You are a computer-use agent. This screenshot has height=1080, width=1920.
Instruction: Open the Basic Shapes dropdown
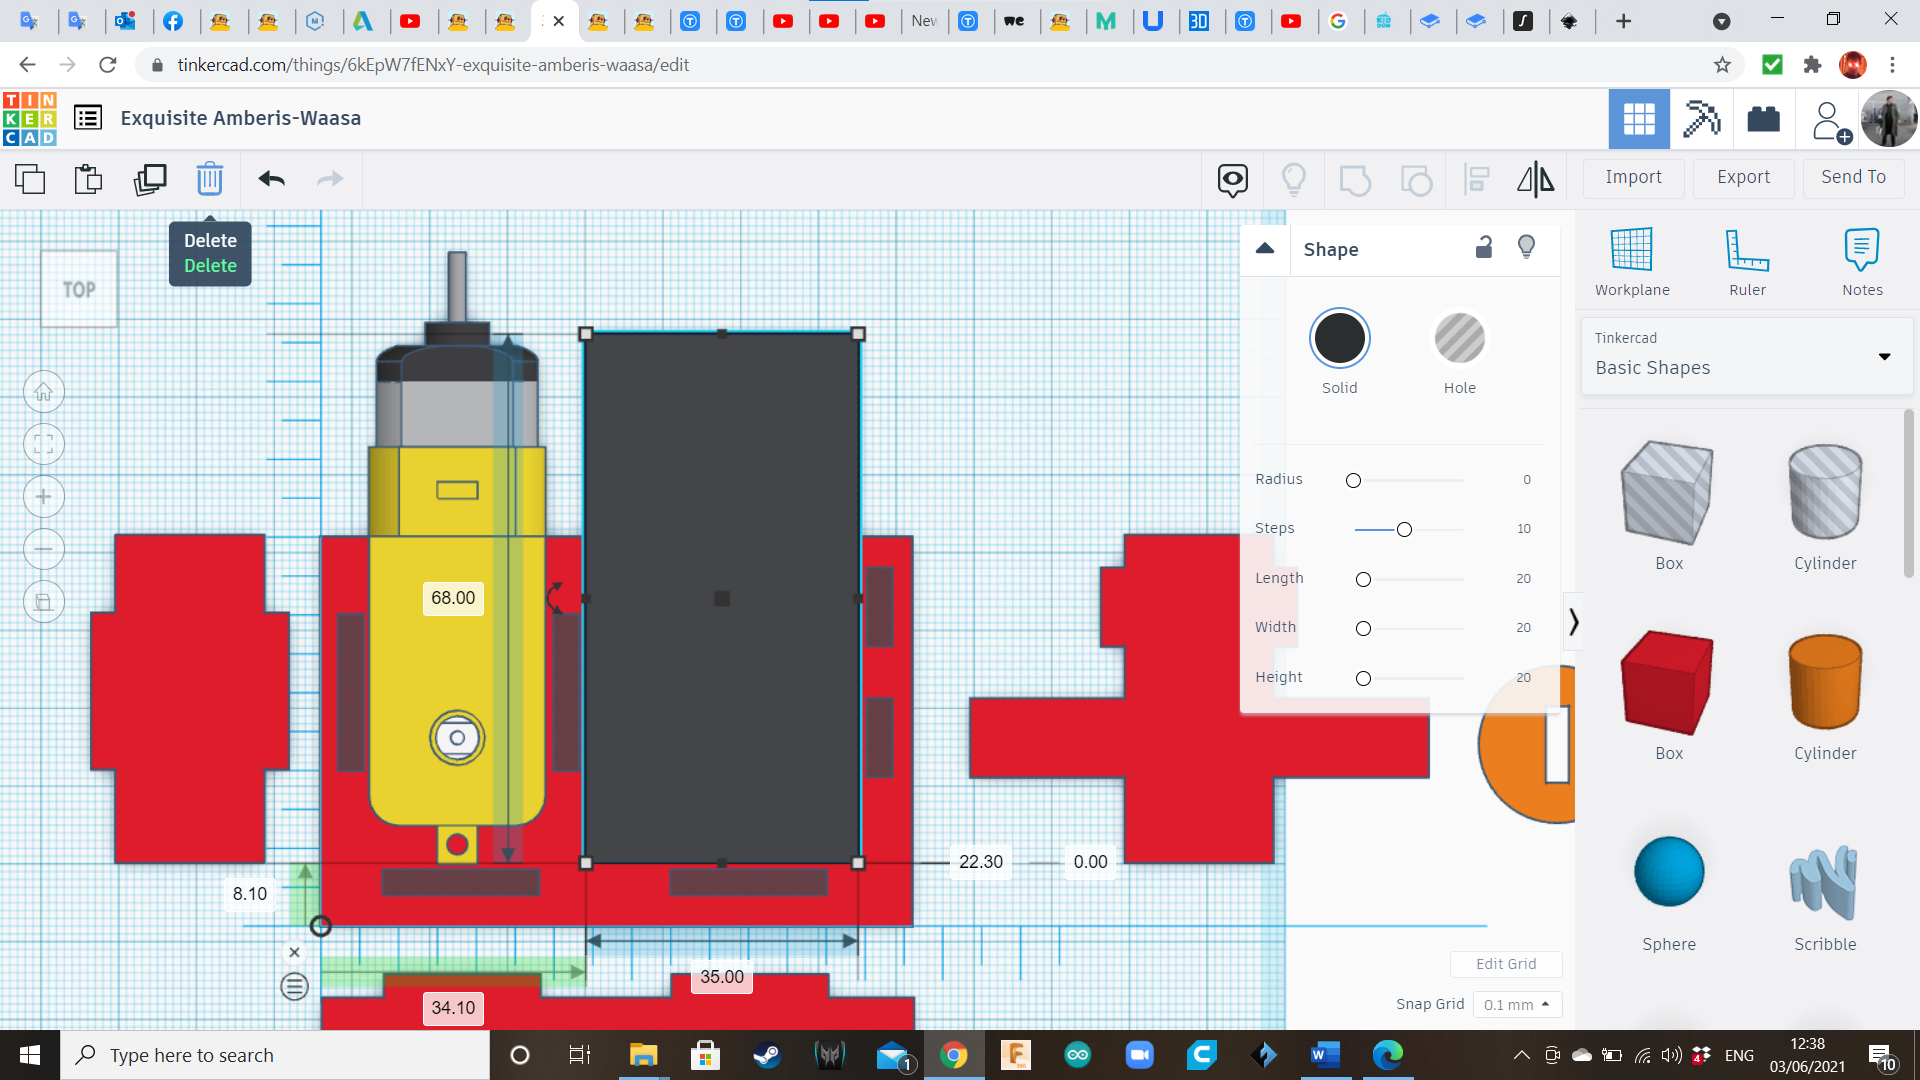[1745, 356]
